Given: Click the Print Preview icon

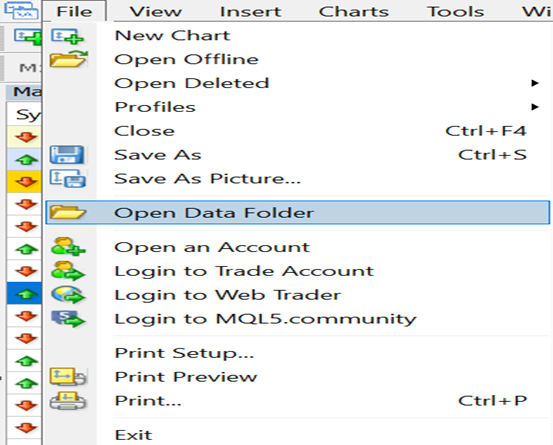Looking at the screenshot, I should tap(68, 376).
